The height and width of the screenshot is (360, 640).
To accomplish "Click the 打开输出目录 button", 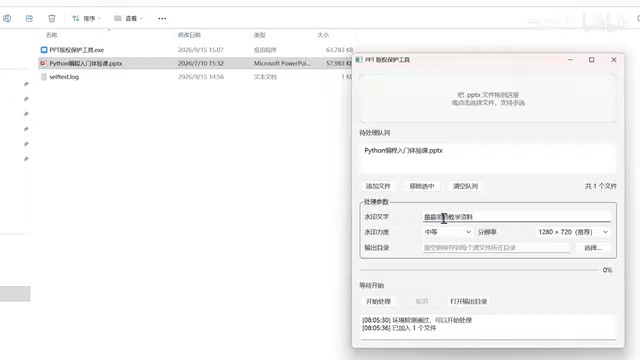I will pyautogui.click(x=469, y=302).
